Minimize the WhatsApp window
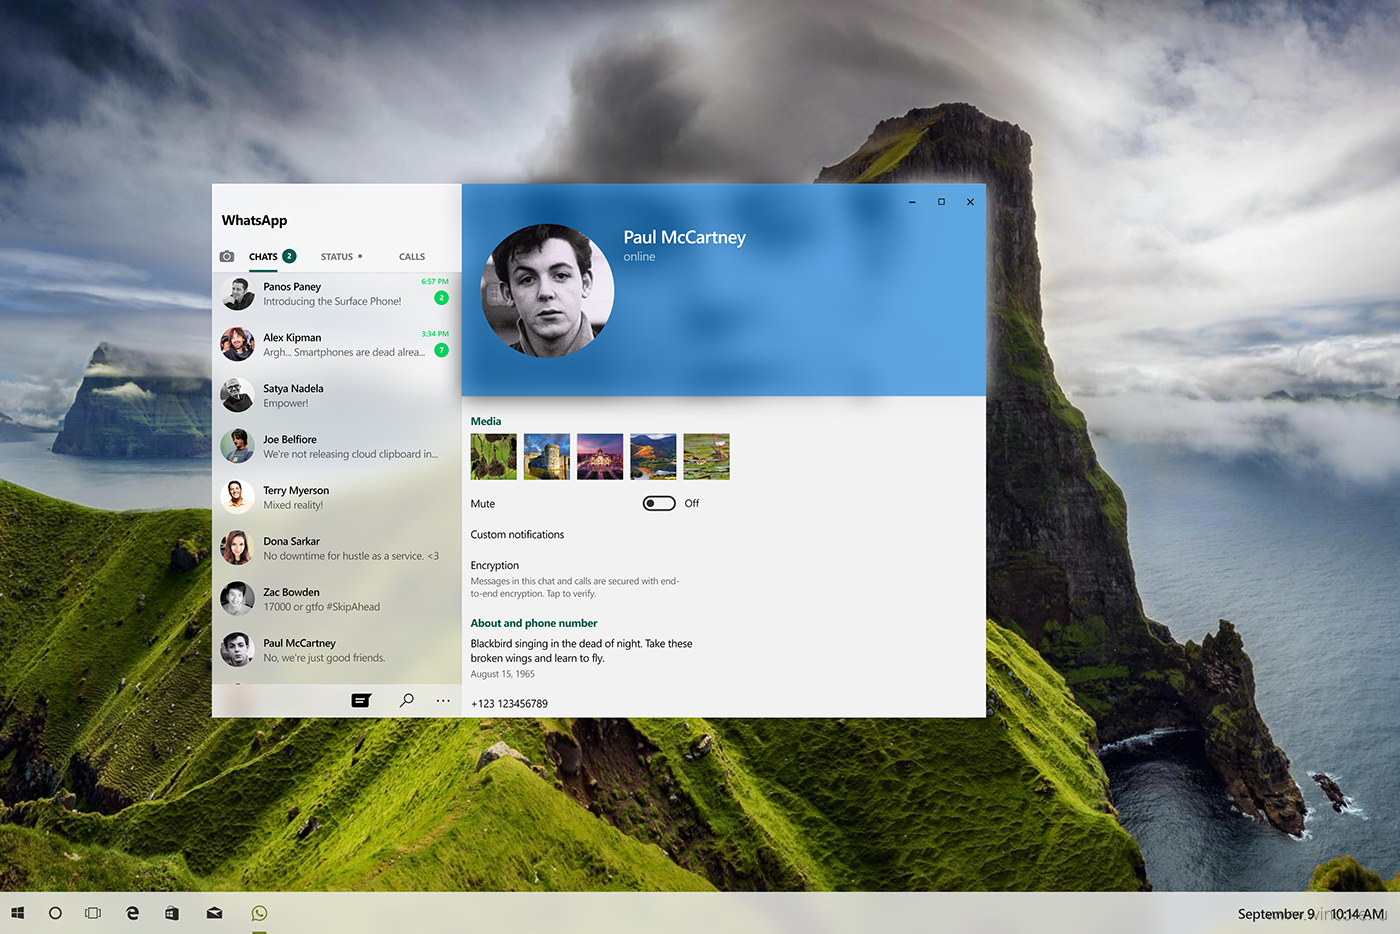Viewport: 1400px width, 934px height. coord(912,202)
